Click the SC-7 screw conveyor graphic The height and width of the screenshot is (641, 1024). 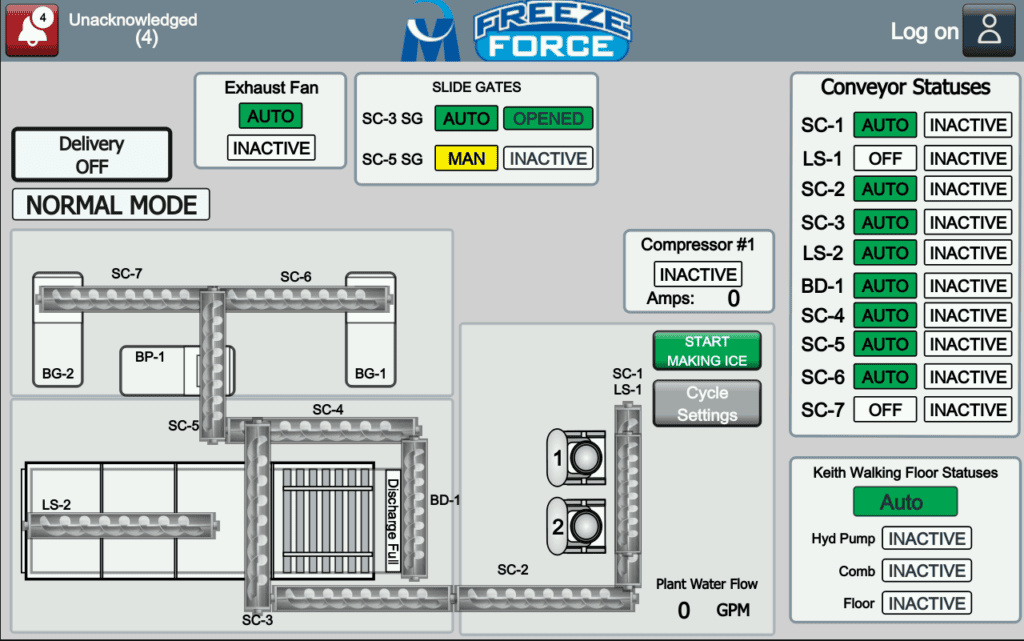[x=119, y=298]
